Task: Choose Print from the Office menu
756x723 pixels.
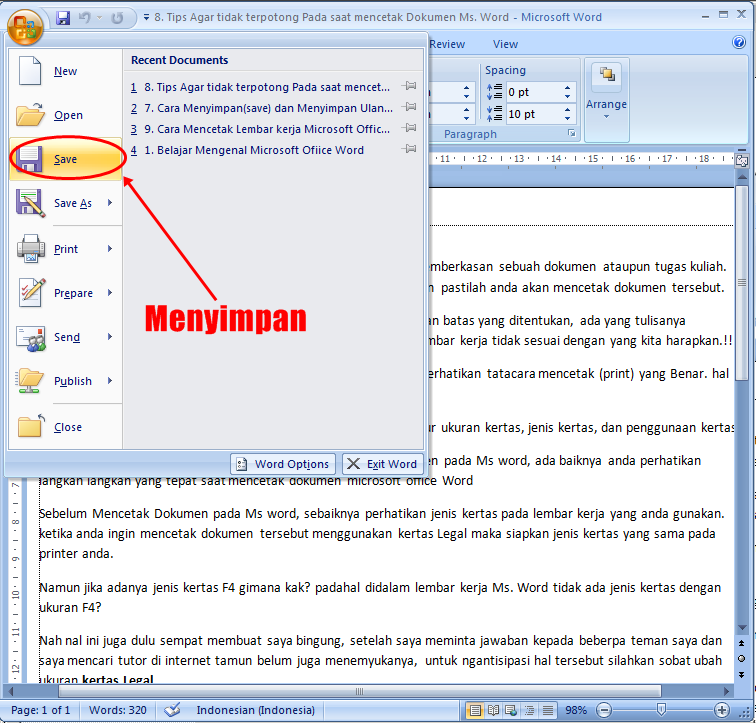Action: tap(65, 249)
